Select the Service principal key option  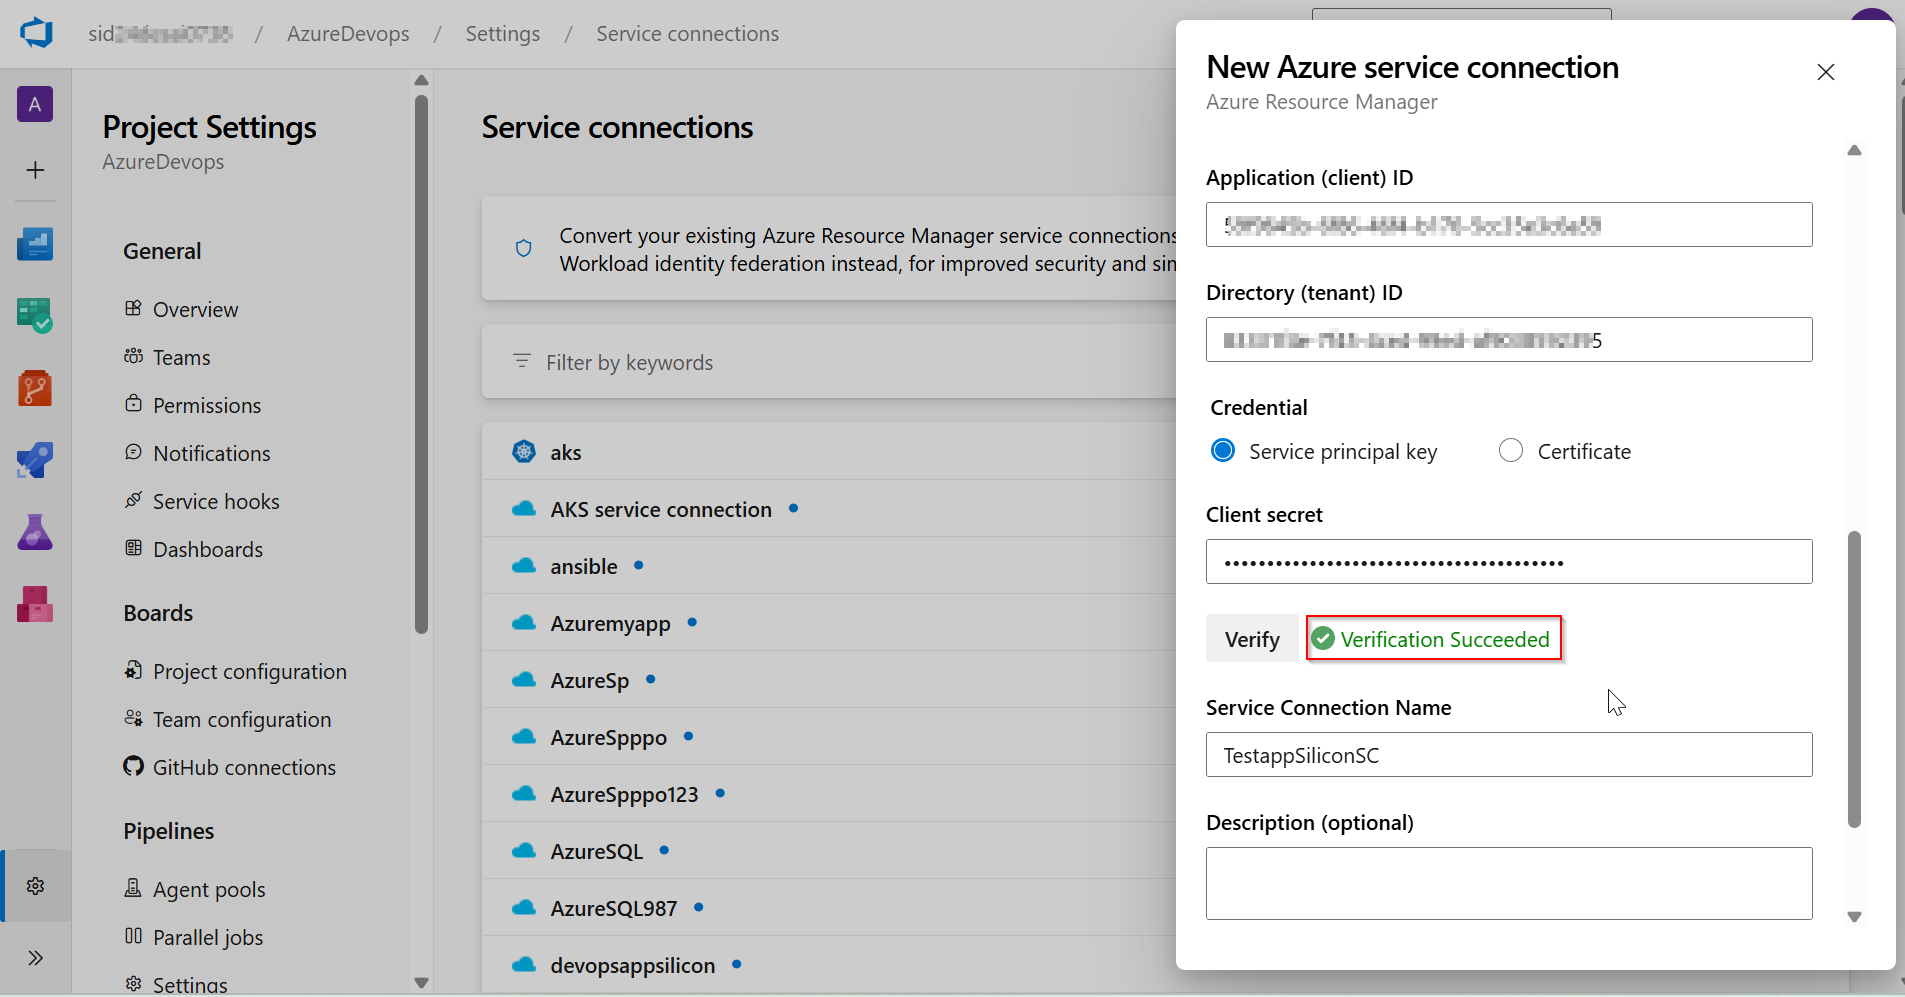[1223, 451]
